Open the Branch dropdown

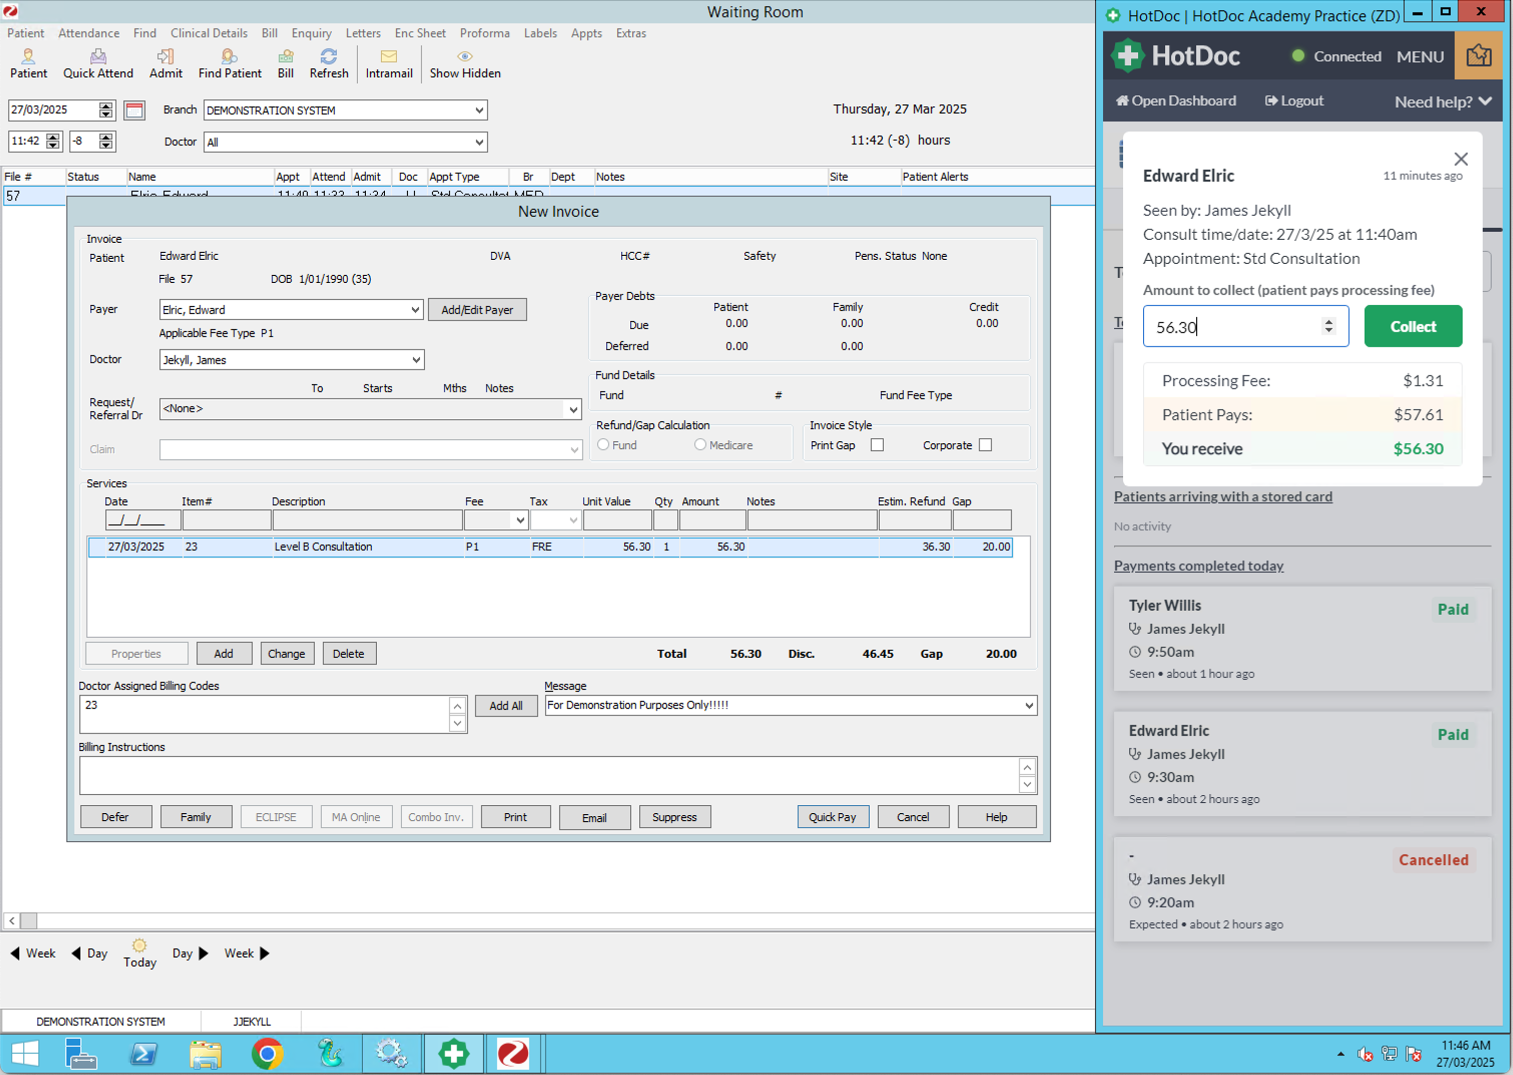point(479,110)
